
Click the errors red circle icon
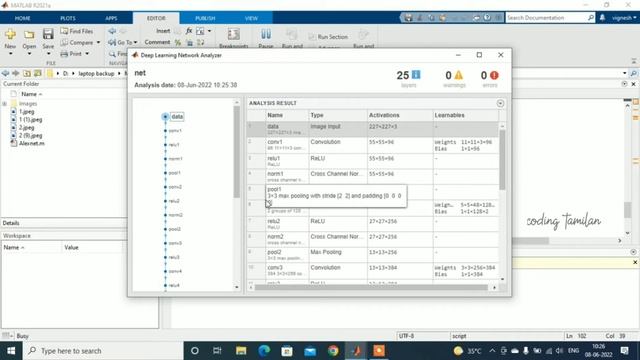point(494,75)
